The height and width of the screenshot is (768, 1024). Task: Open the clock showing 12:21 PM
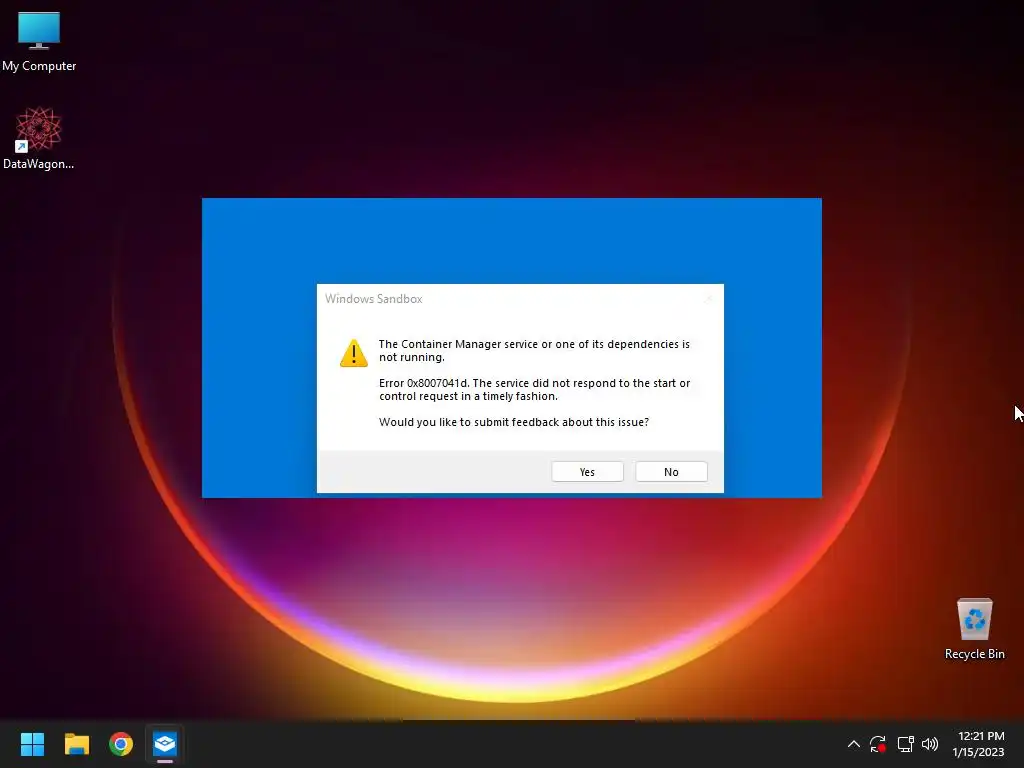pyautogui.click(x=978, y=744)
